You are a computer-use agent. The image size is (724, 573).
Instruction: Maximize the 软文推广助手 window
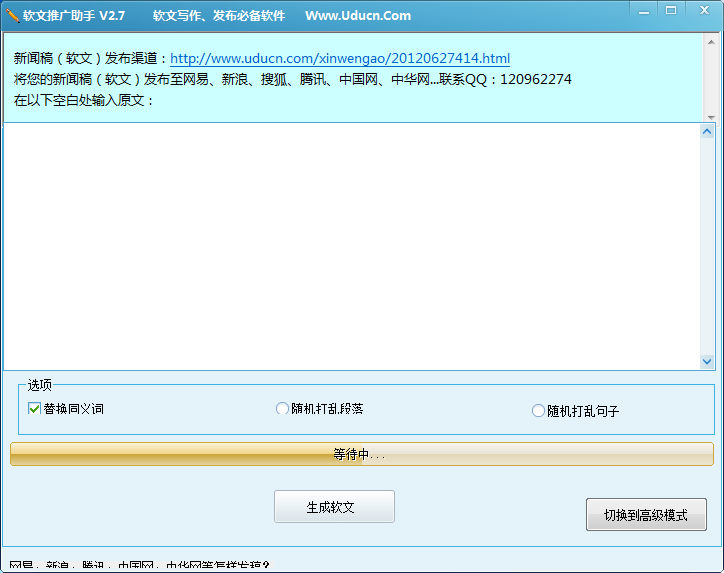pos(671,11)
